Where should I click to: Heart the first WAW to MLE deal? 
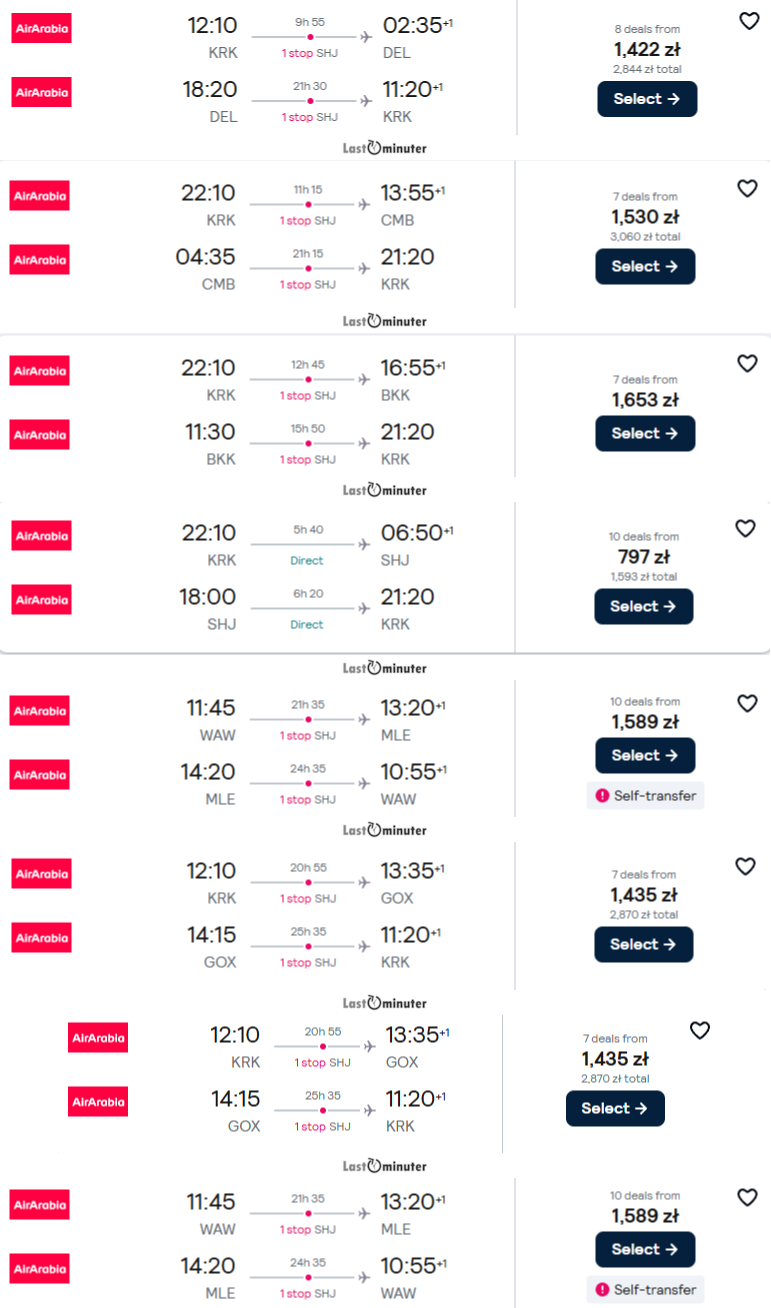coord(747,703)
